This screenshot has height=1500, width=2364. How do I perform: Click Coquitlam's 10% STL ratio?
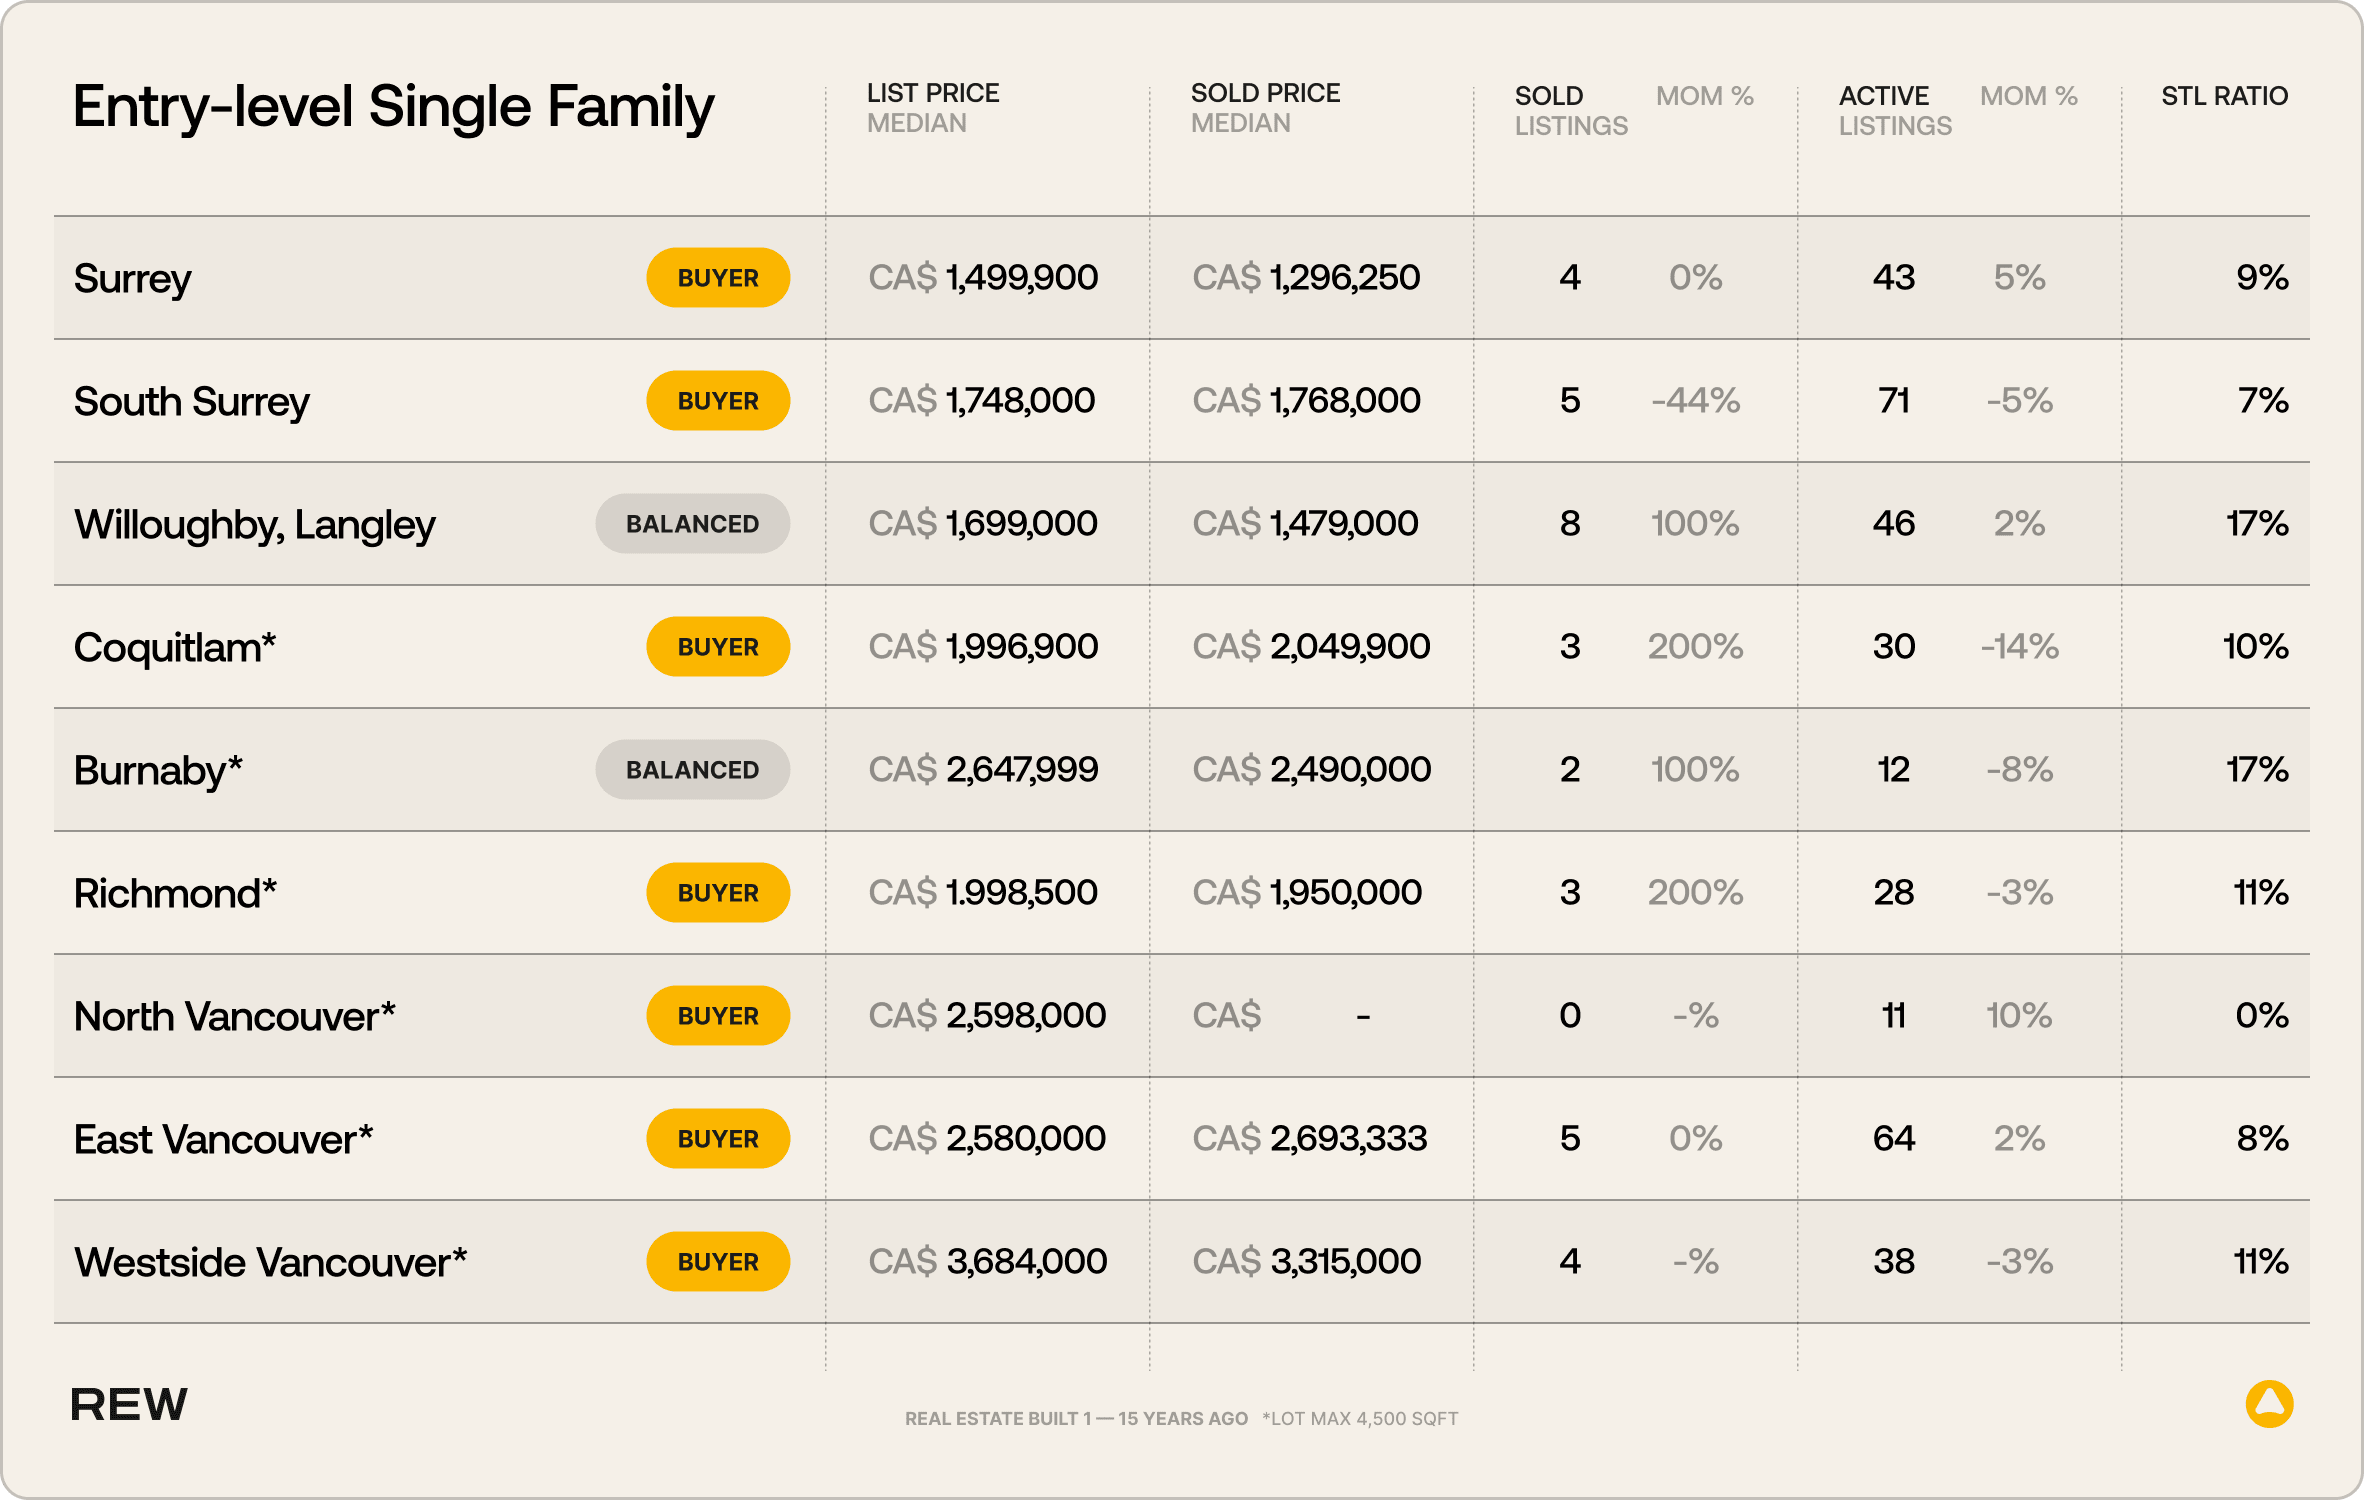click(x=2256, y=646)
